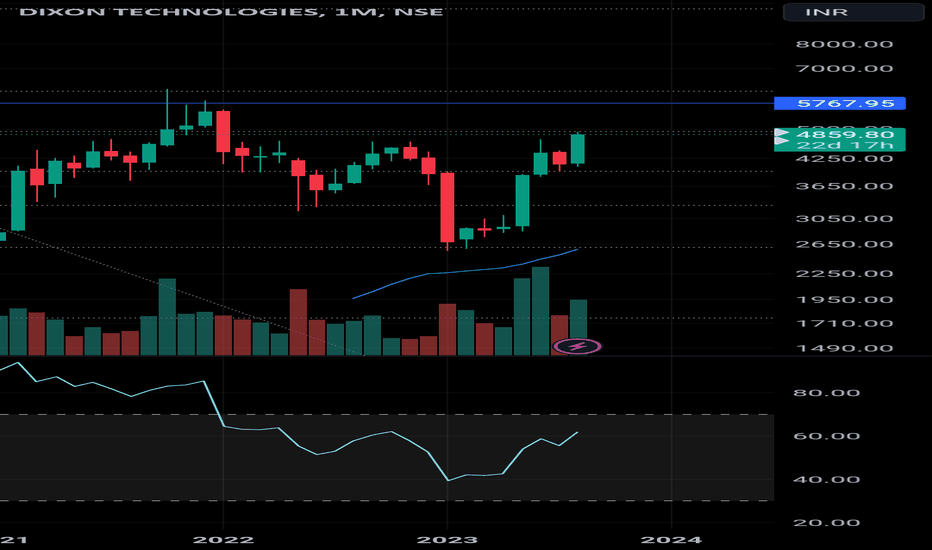
Task: Click the 1710.00 price axis label
Action: tap(844, 323)
